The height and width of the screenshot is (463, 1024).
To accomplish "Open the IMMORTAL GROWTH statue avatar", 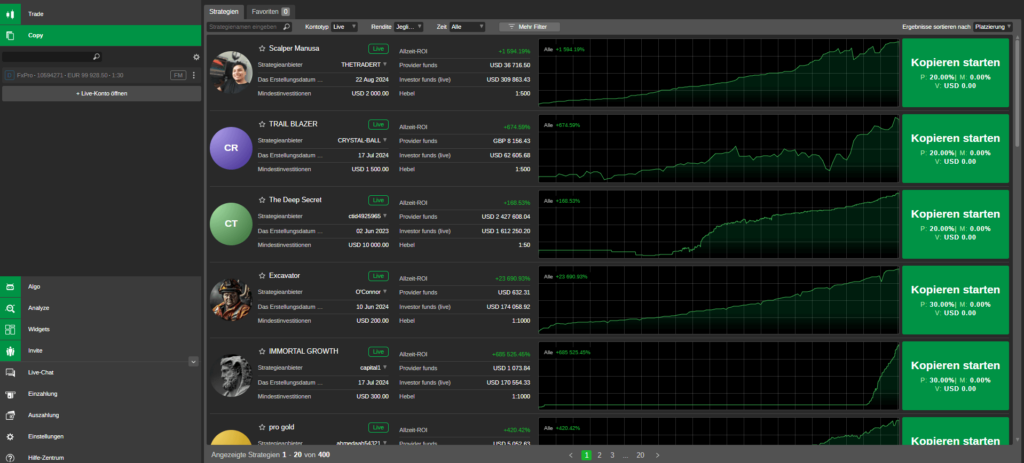I will pyautogui.click(x=231, y=375).
